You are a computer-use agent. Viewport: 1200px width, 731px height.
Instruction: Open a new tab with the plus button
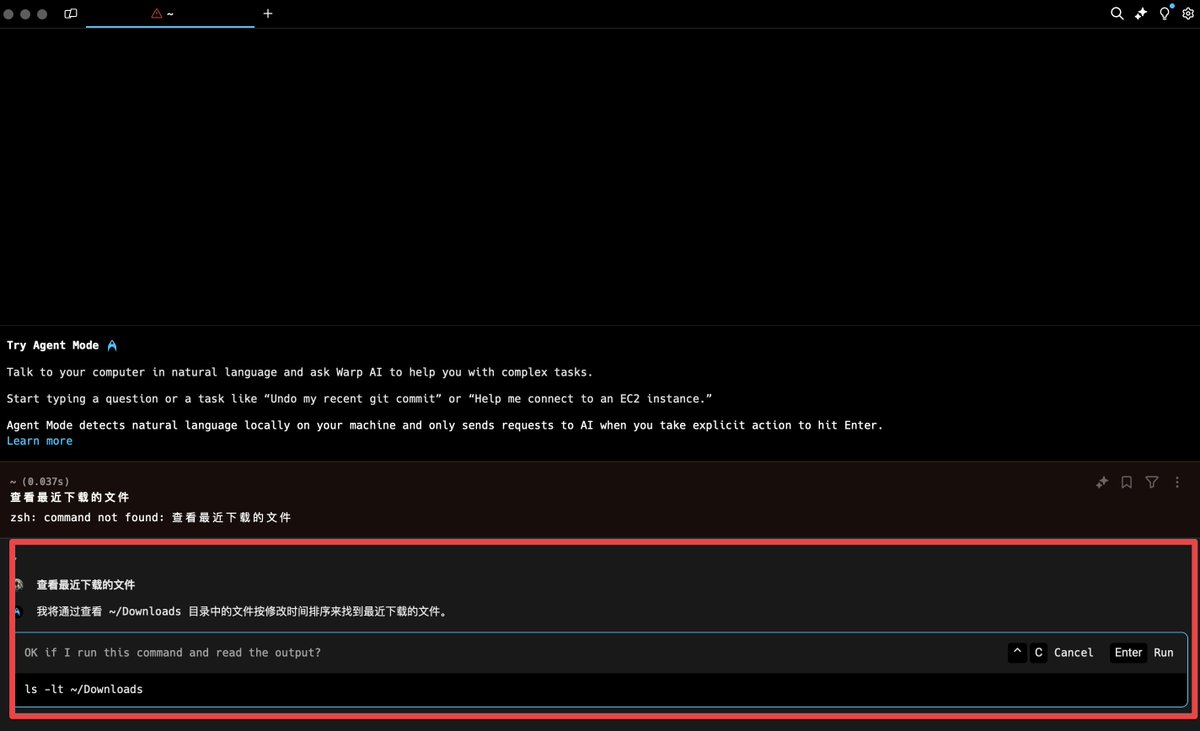pos(268,14)
